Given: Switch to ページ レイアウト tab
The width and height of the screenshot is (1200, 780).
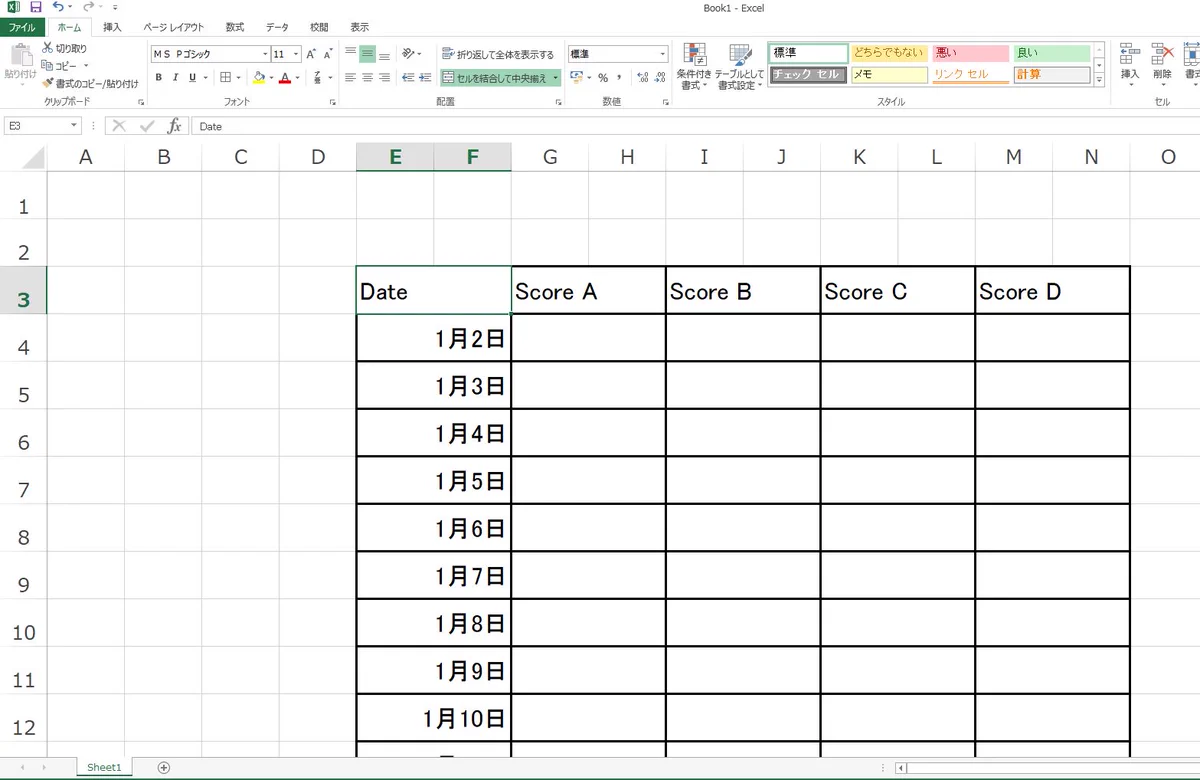Looking at the screenshot, I should [x=173, y=27].
